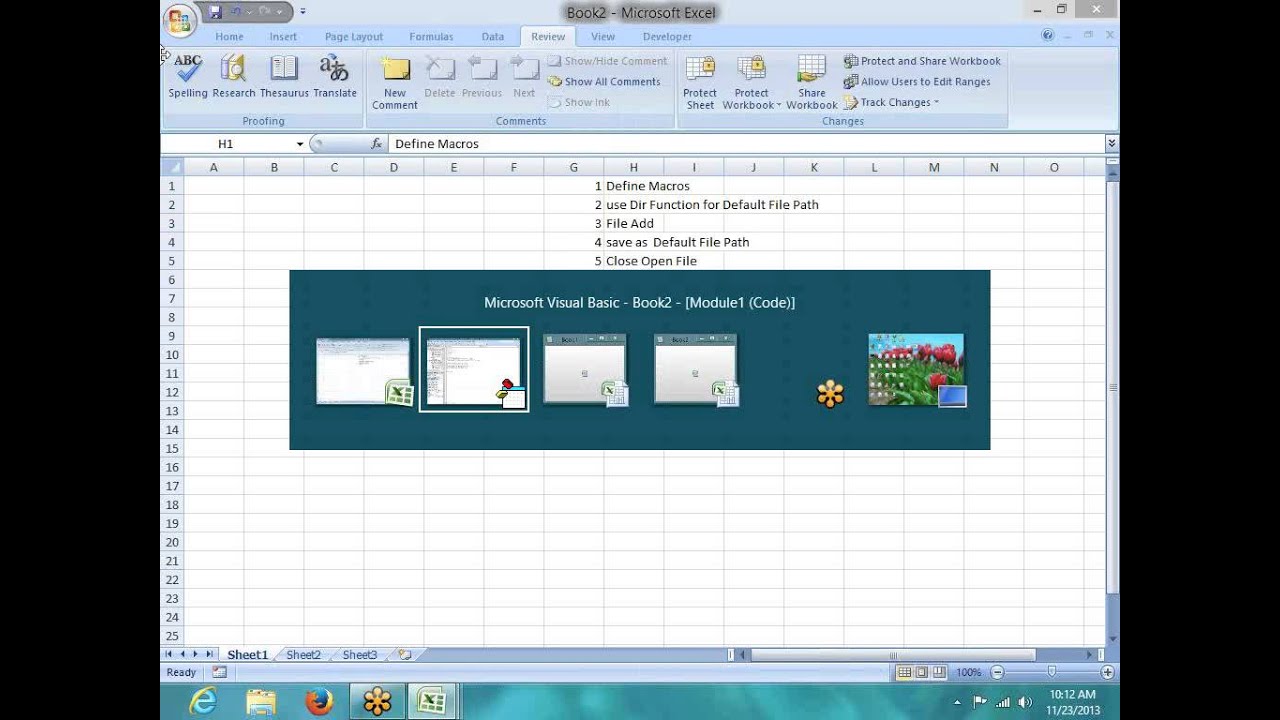This screenshot has width=1280, height=720.
Task: Pick Excel Book2 thumbnail in task switcher
Action: (364, 371)
